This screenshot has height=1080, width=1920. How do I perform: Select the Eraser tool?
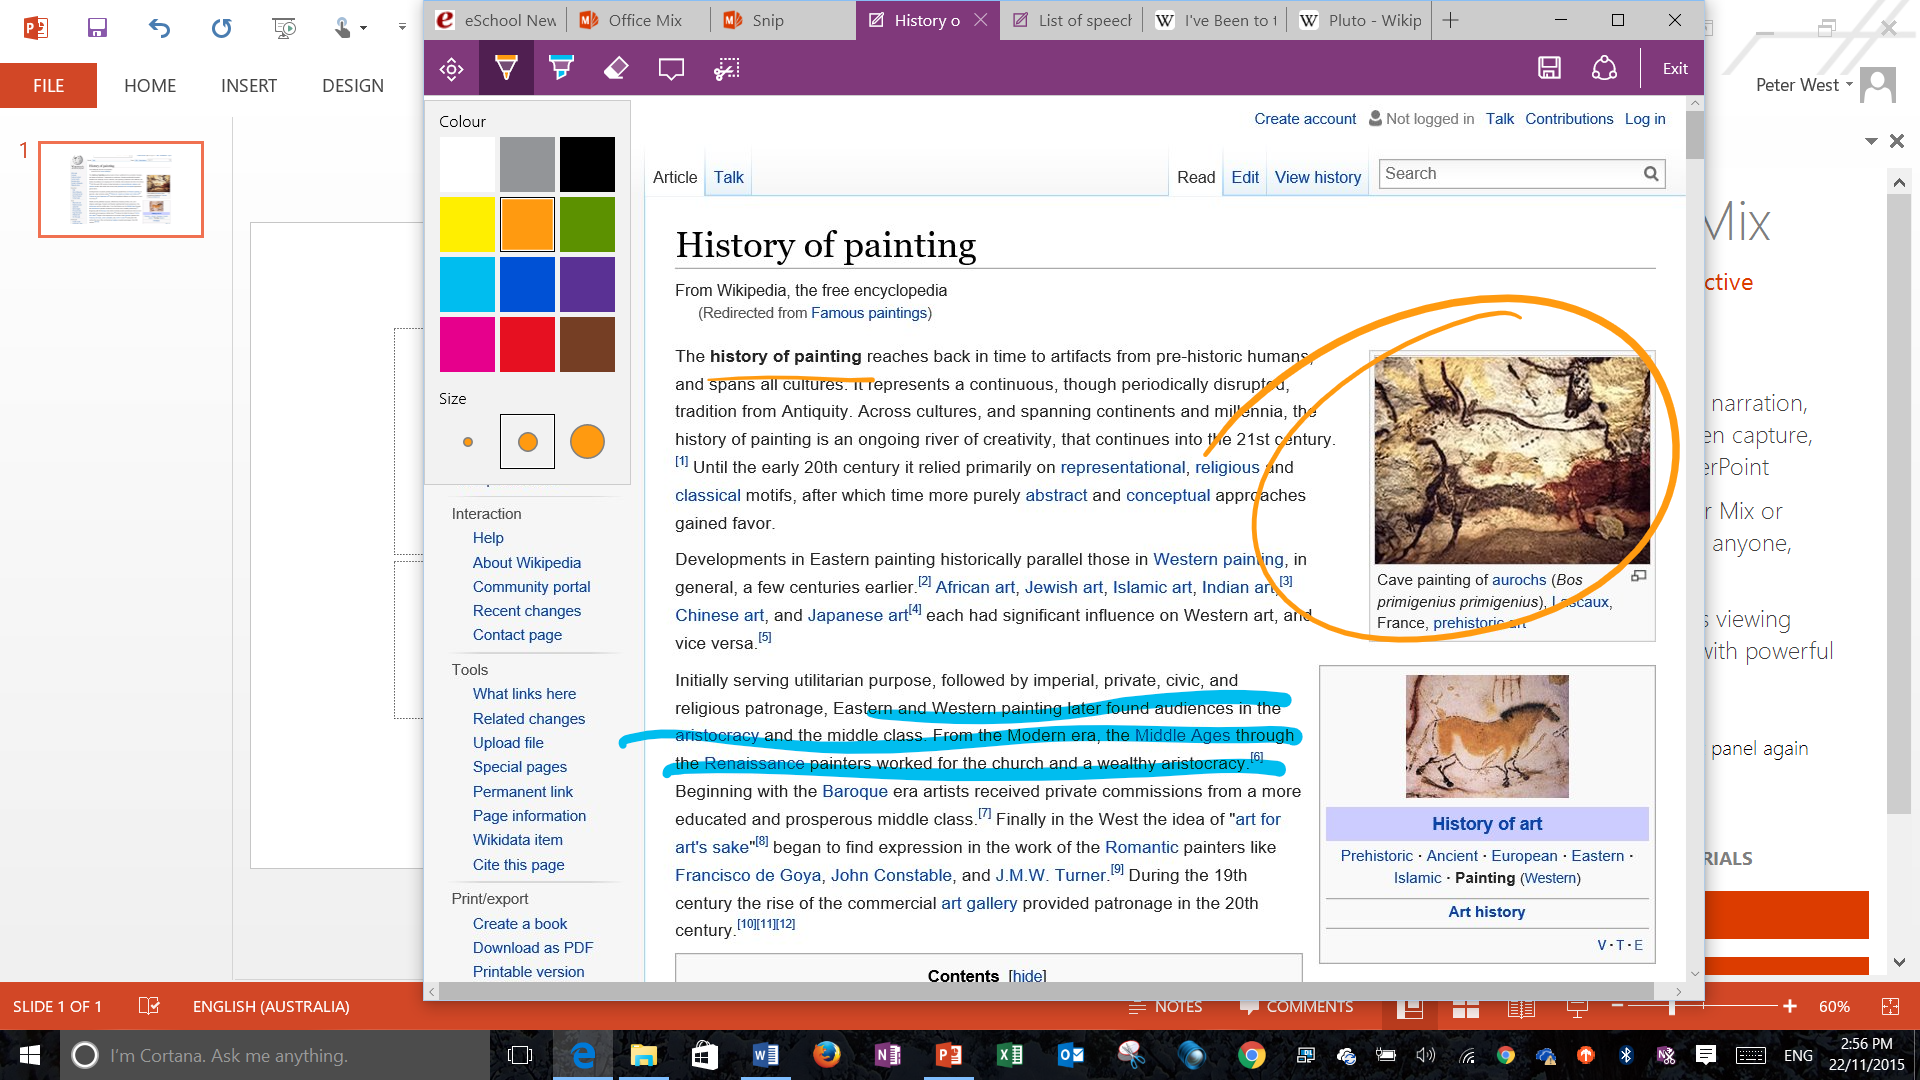pos(616,69)
